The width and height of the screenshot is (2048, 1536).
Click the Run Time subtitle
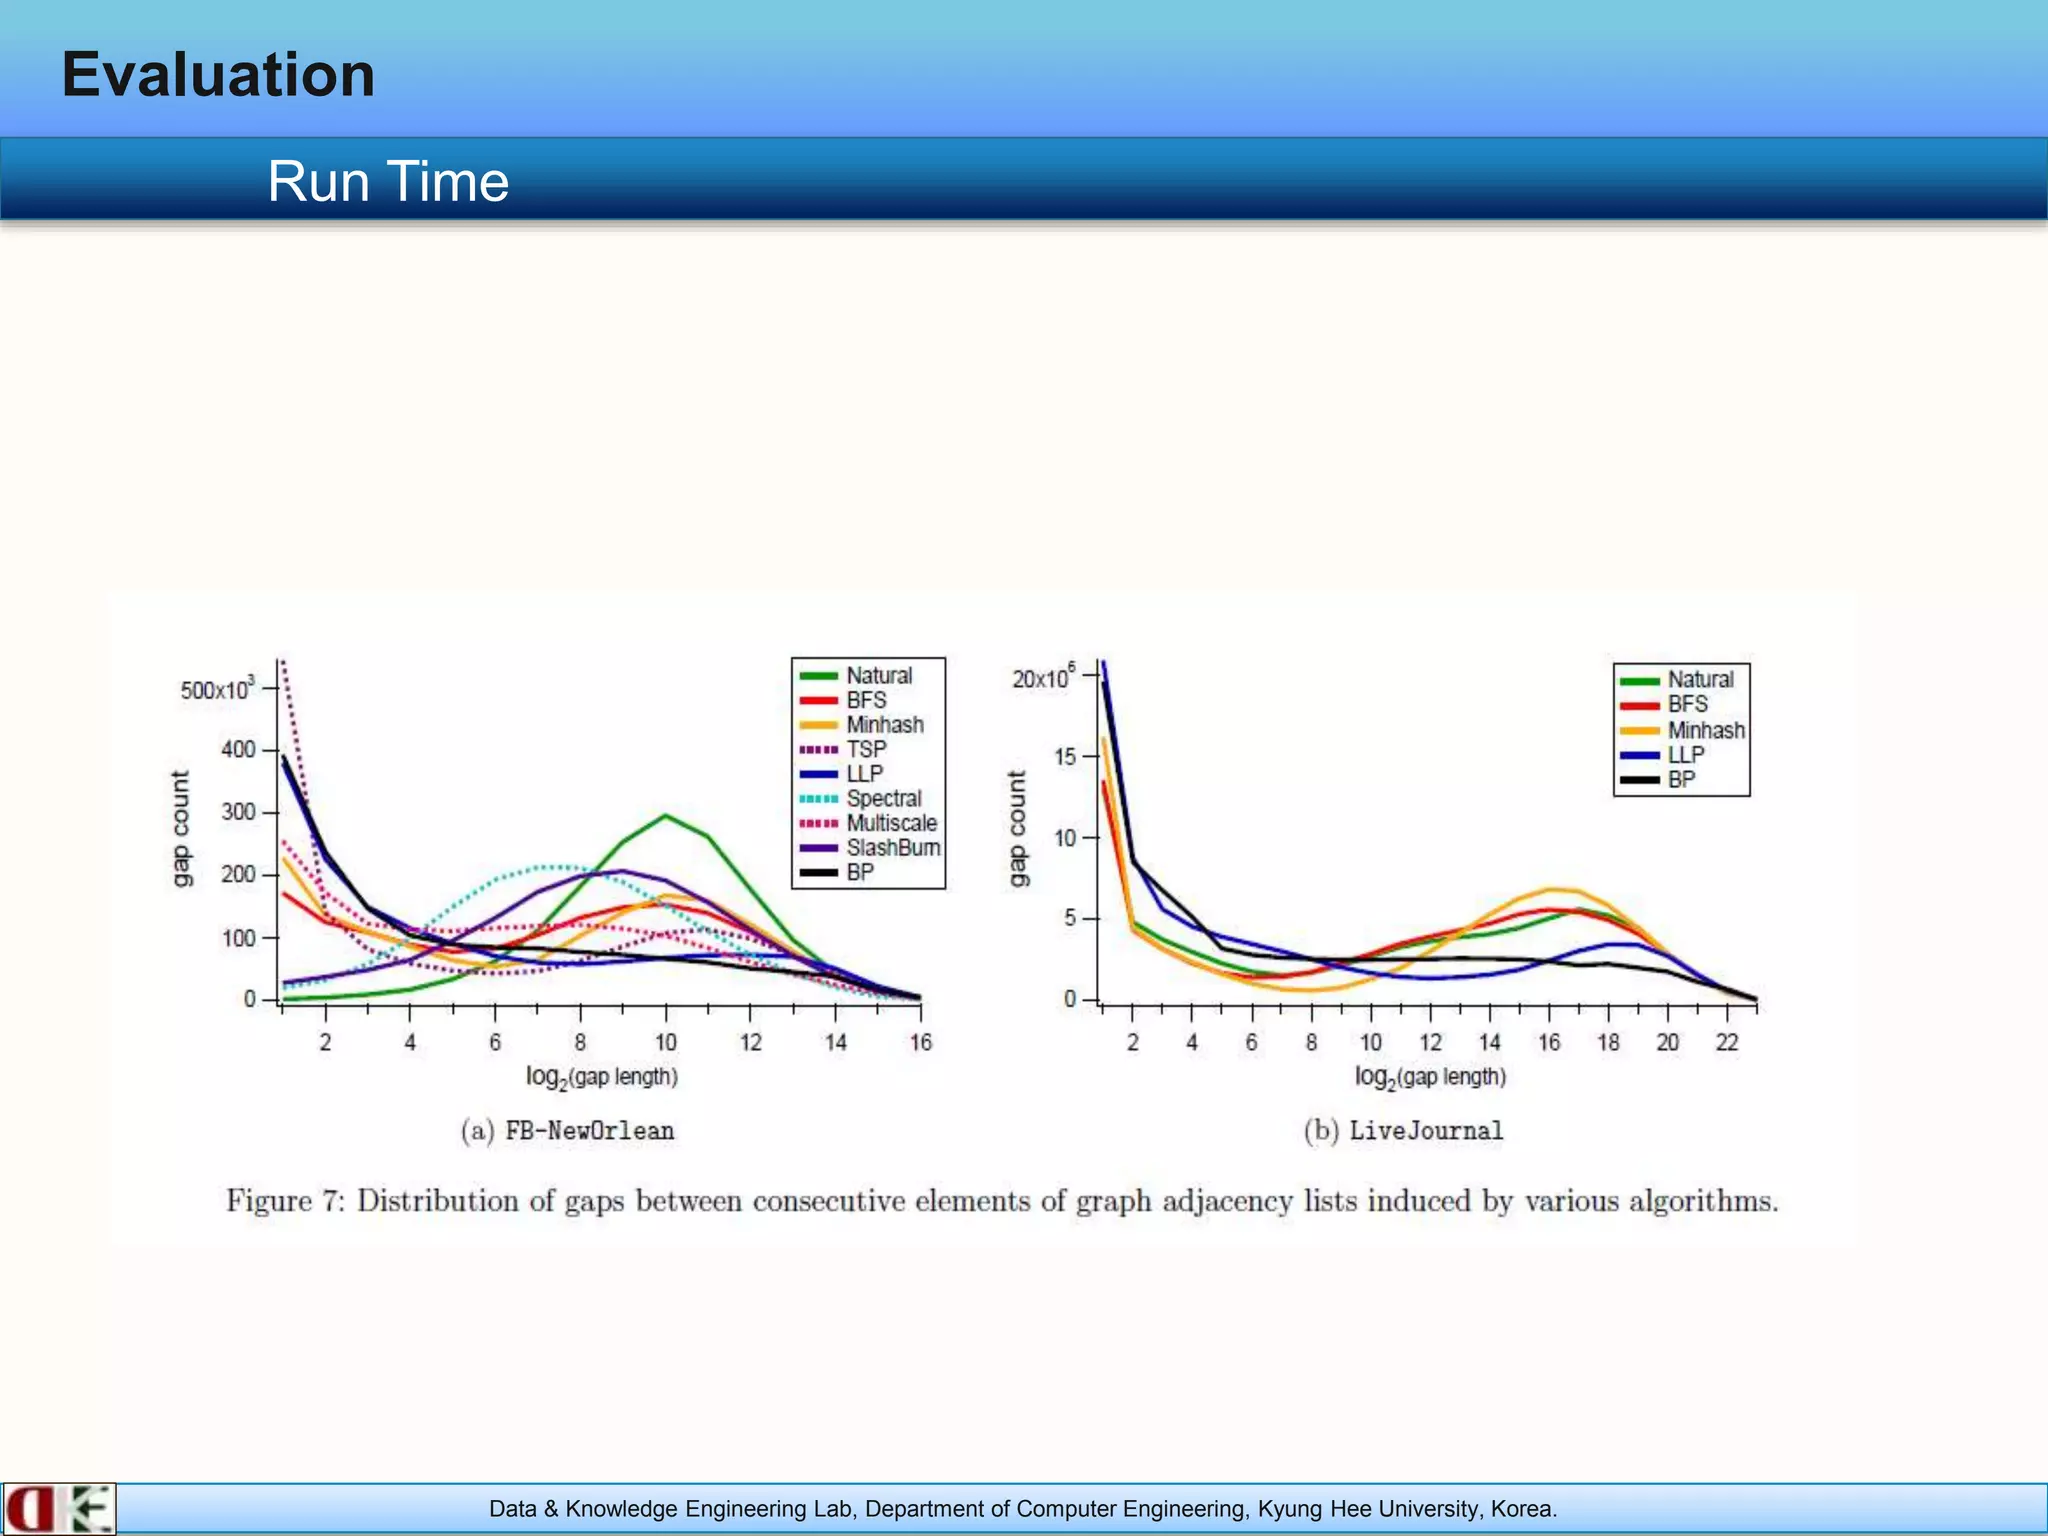click(388, 182)
